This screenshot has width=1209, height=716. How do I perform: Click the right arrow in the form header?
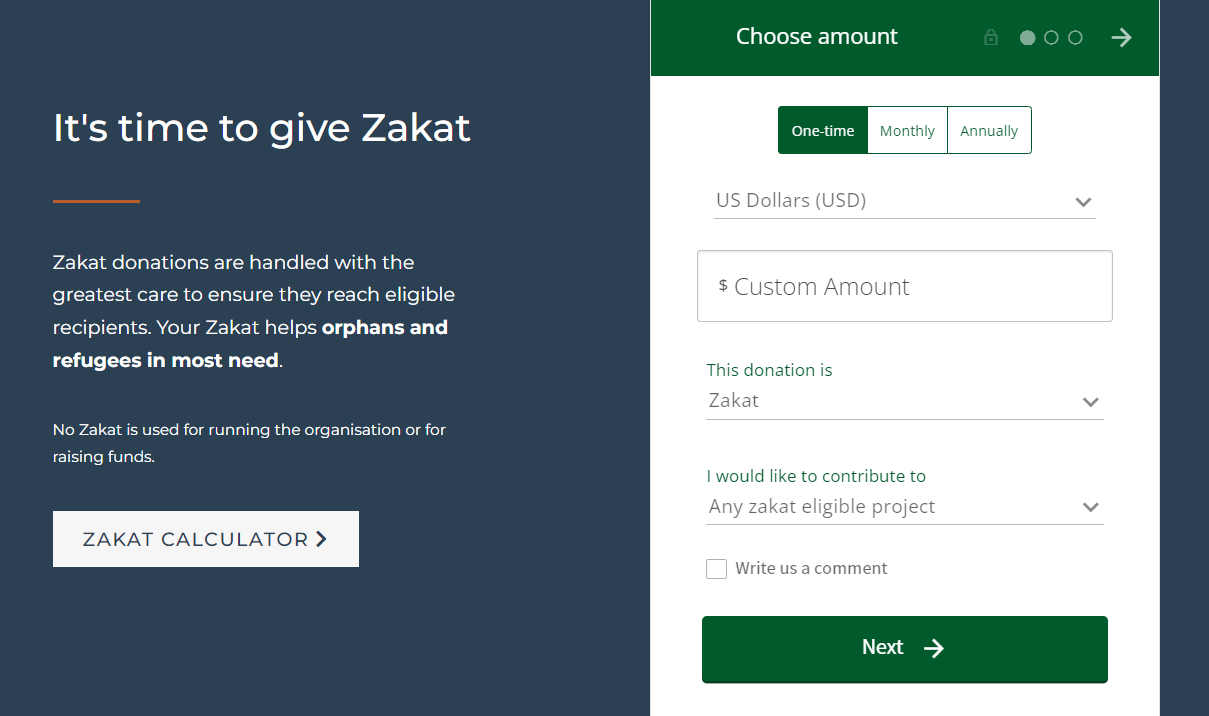1122,38
